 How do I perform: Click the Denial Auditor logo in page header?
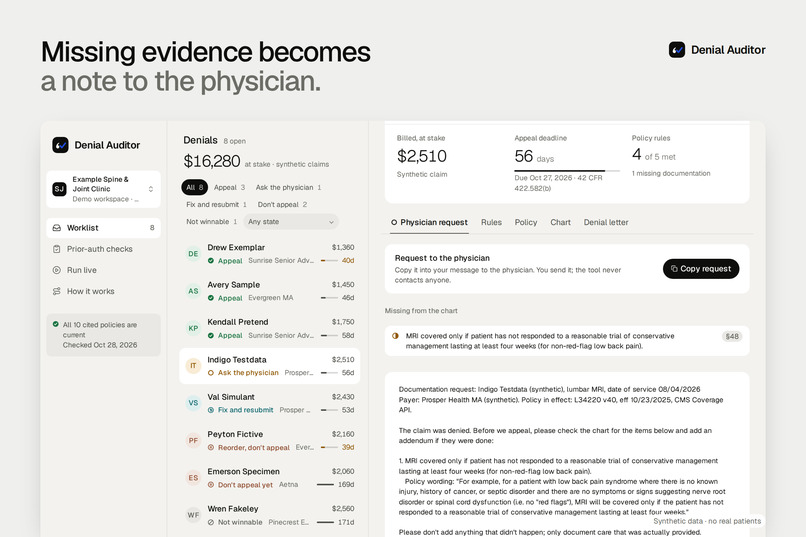click(676, 50)
